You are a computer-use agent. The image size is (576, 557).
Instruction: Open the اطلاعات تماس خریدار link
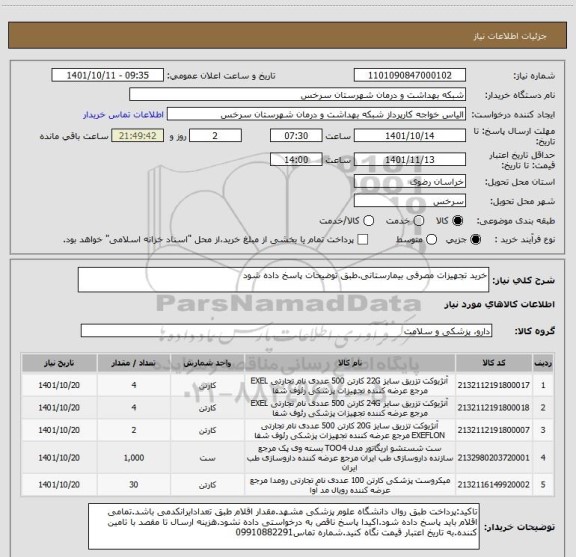(x=123, y=115)
